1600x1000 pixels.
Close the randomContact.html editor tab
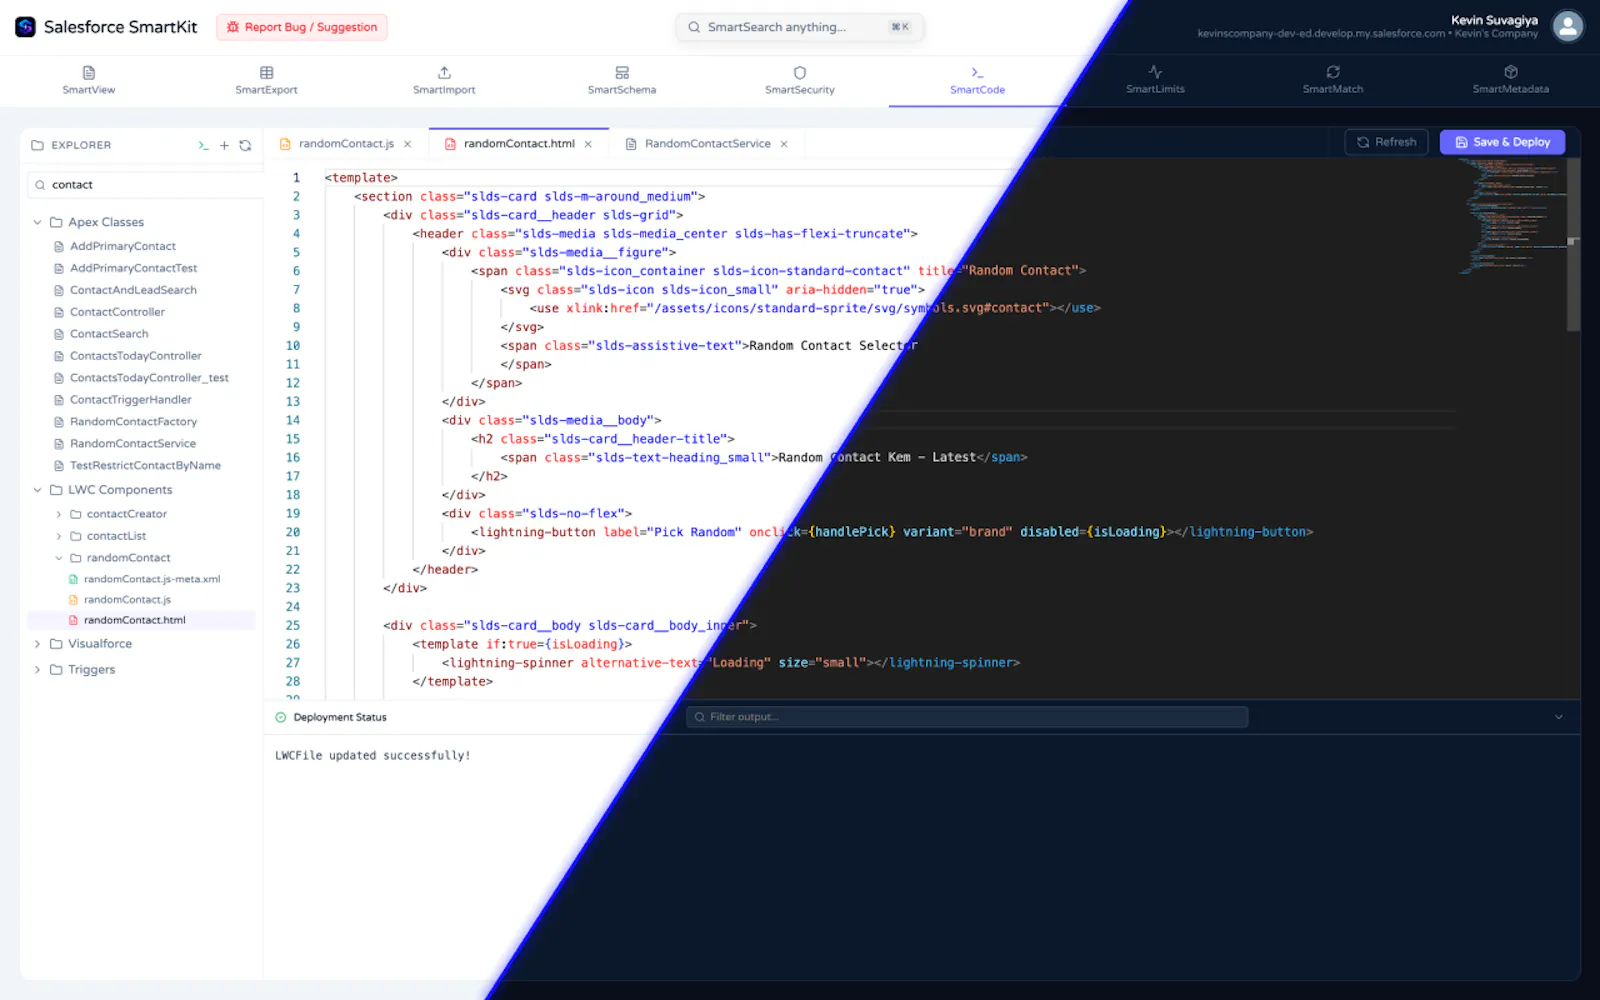click(x=588, y=144)
